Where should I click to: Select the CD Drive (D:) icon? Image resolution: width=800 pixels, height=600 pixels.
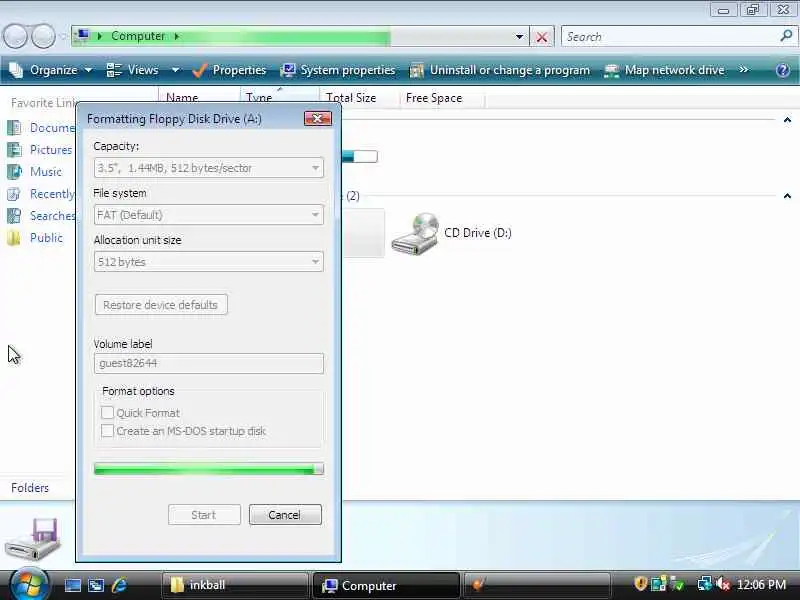click(415, 234)
